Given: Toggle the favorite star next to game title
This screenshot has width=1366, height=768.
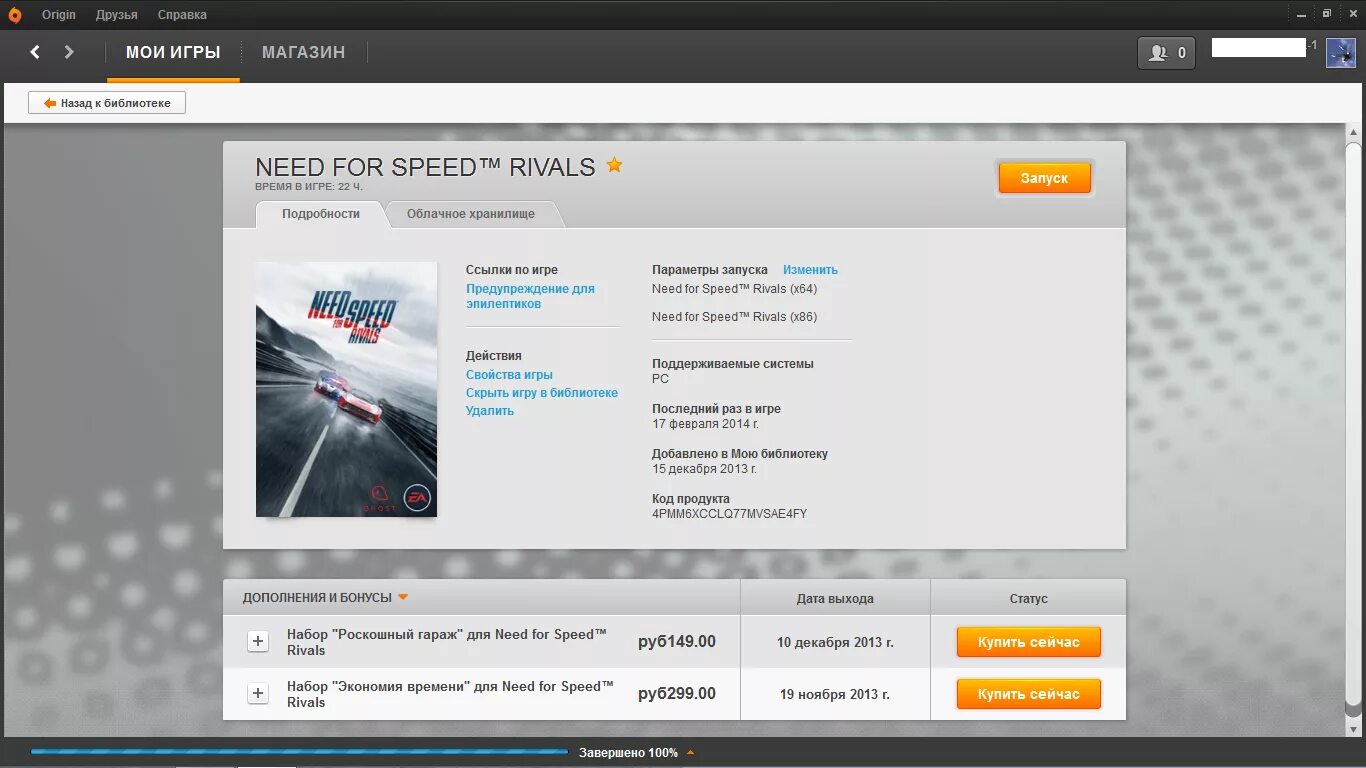Looking at the screenshot, I should 614,165.
